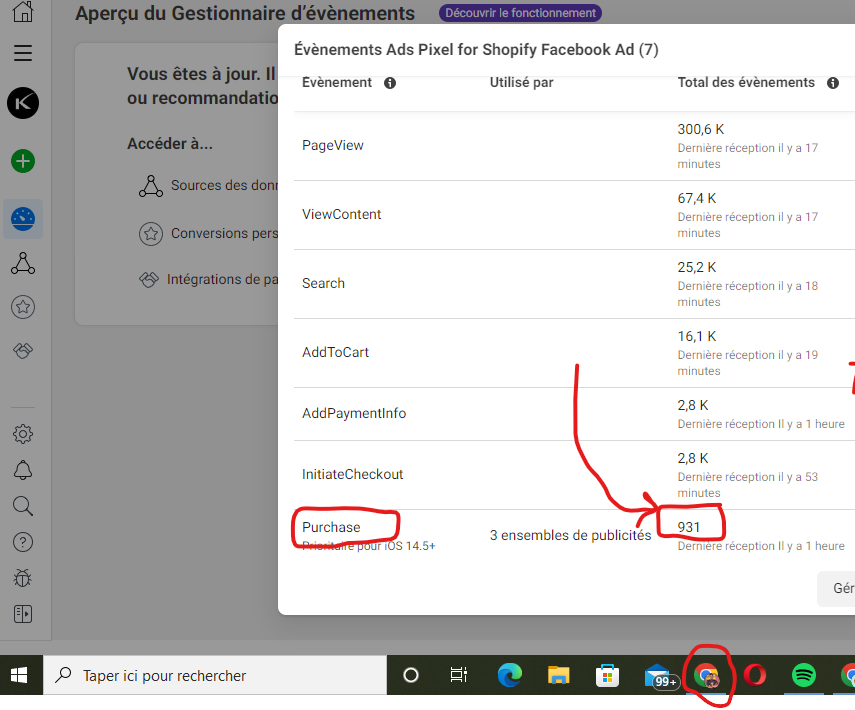The image size is (855, 710).
Task: Click the Évènement column header
Action: coord(337,82)
